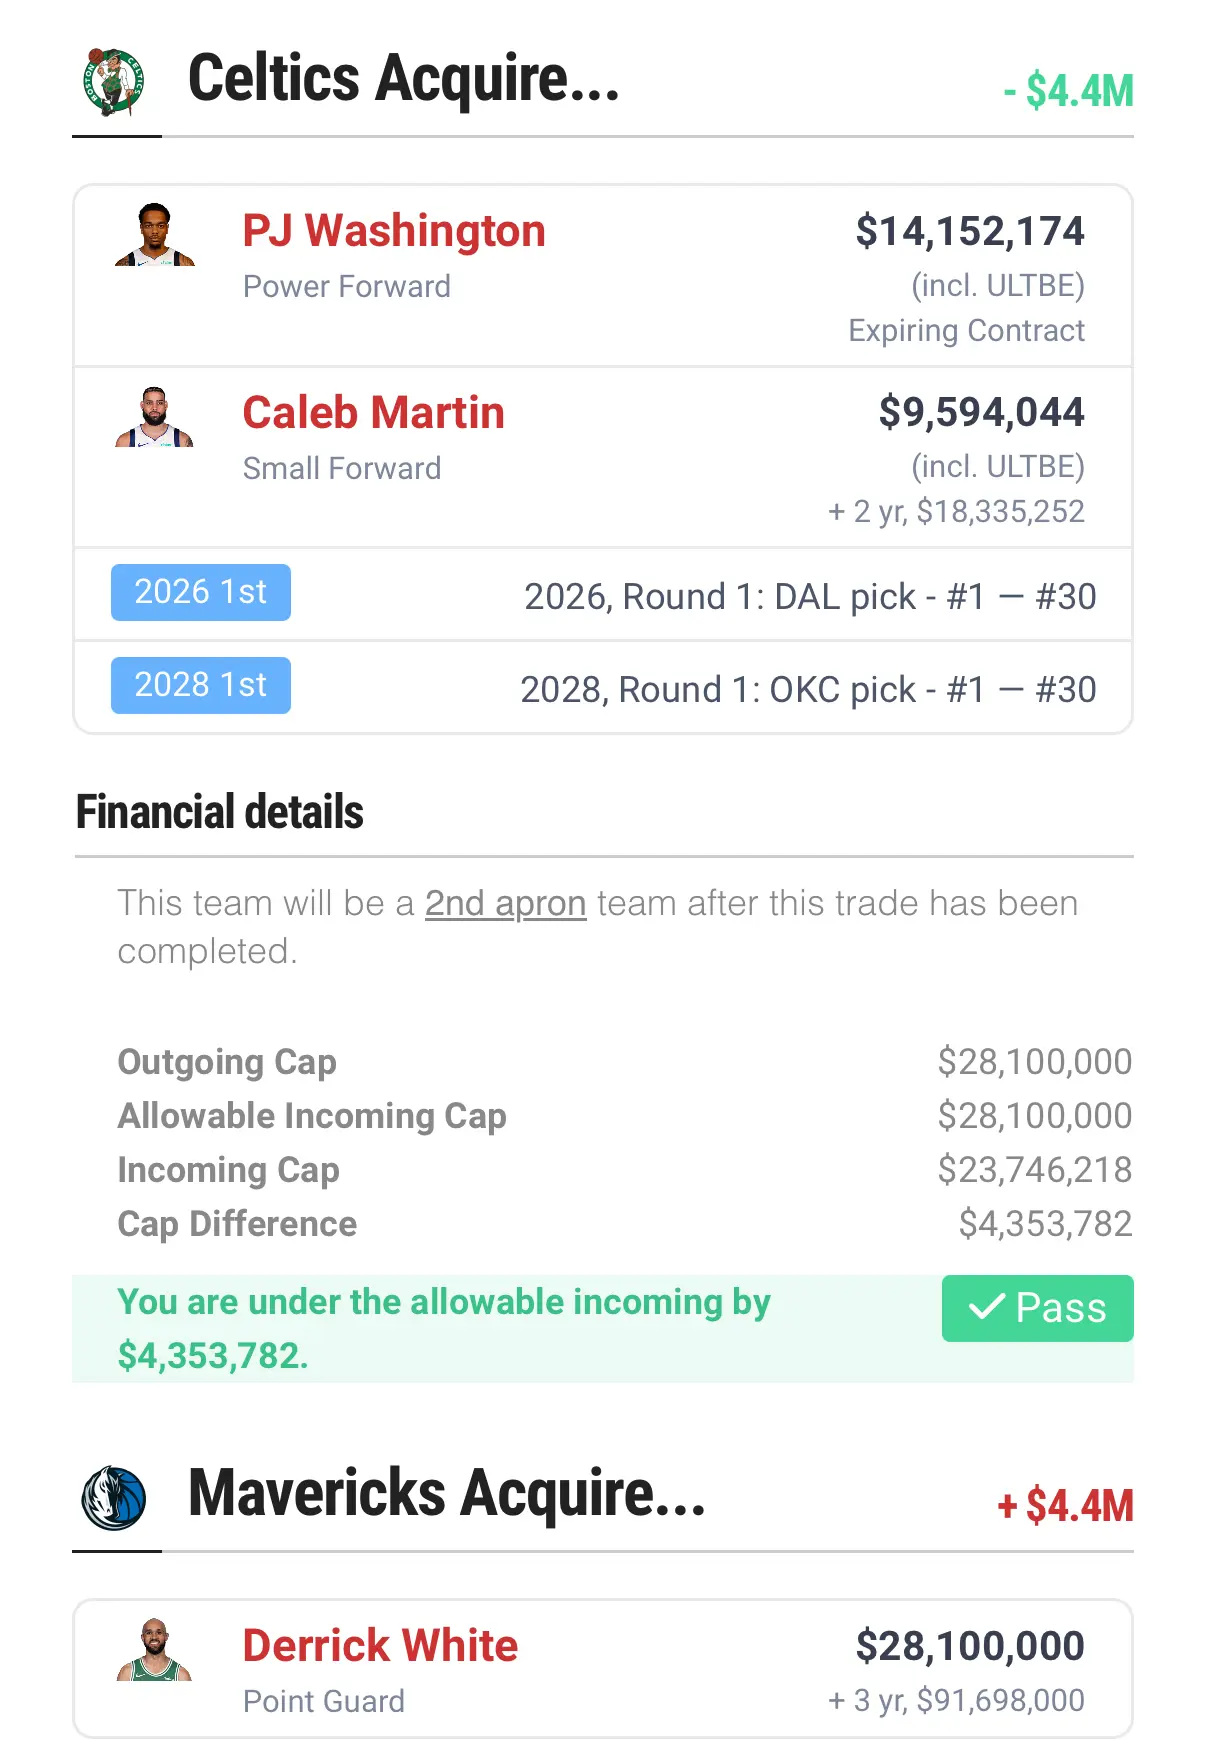
Task: Click the Dallas Mavericks team logo
Action: tap(114, 1498)
